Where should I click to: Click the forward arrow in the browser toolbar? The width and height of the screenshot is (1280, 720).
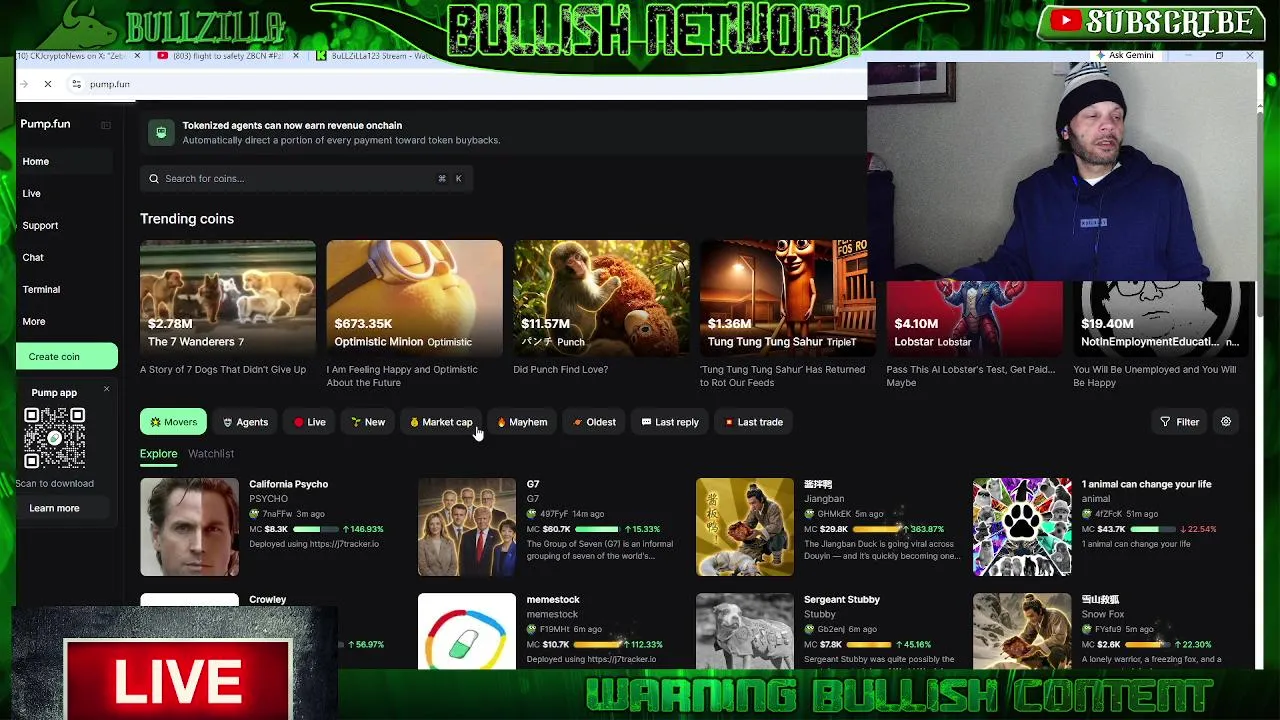23,84
